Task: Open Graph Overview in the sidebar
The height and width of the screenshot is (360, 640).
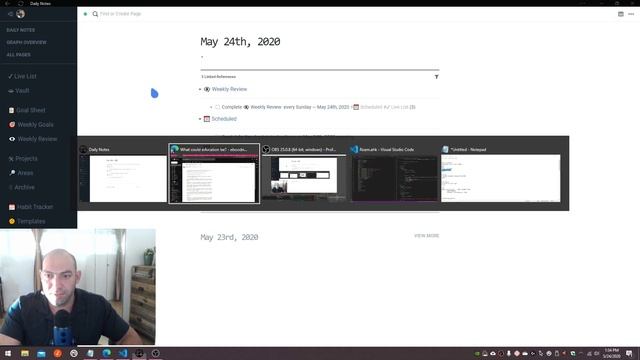Action: coord(27,42)
